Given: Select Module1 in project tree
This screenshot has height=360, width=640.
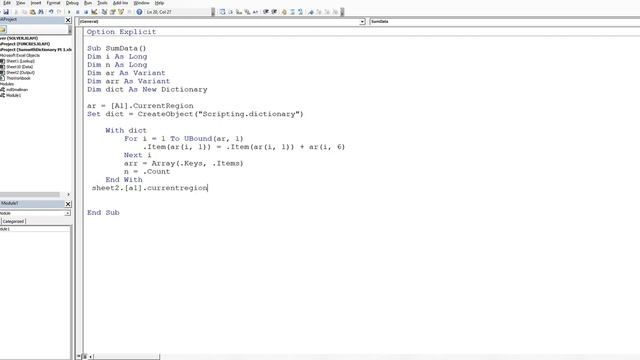Looking at the screenshot, I should tap(13, 95).
